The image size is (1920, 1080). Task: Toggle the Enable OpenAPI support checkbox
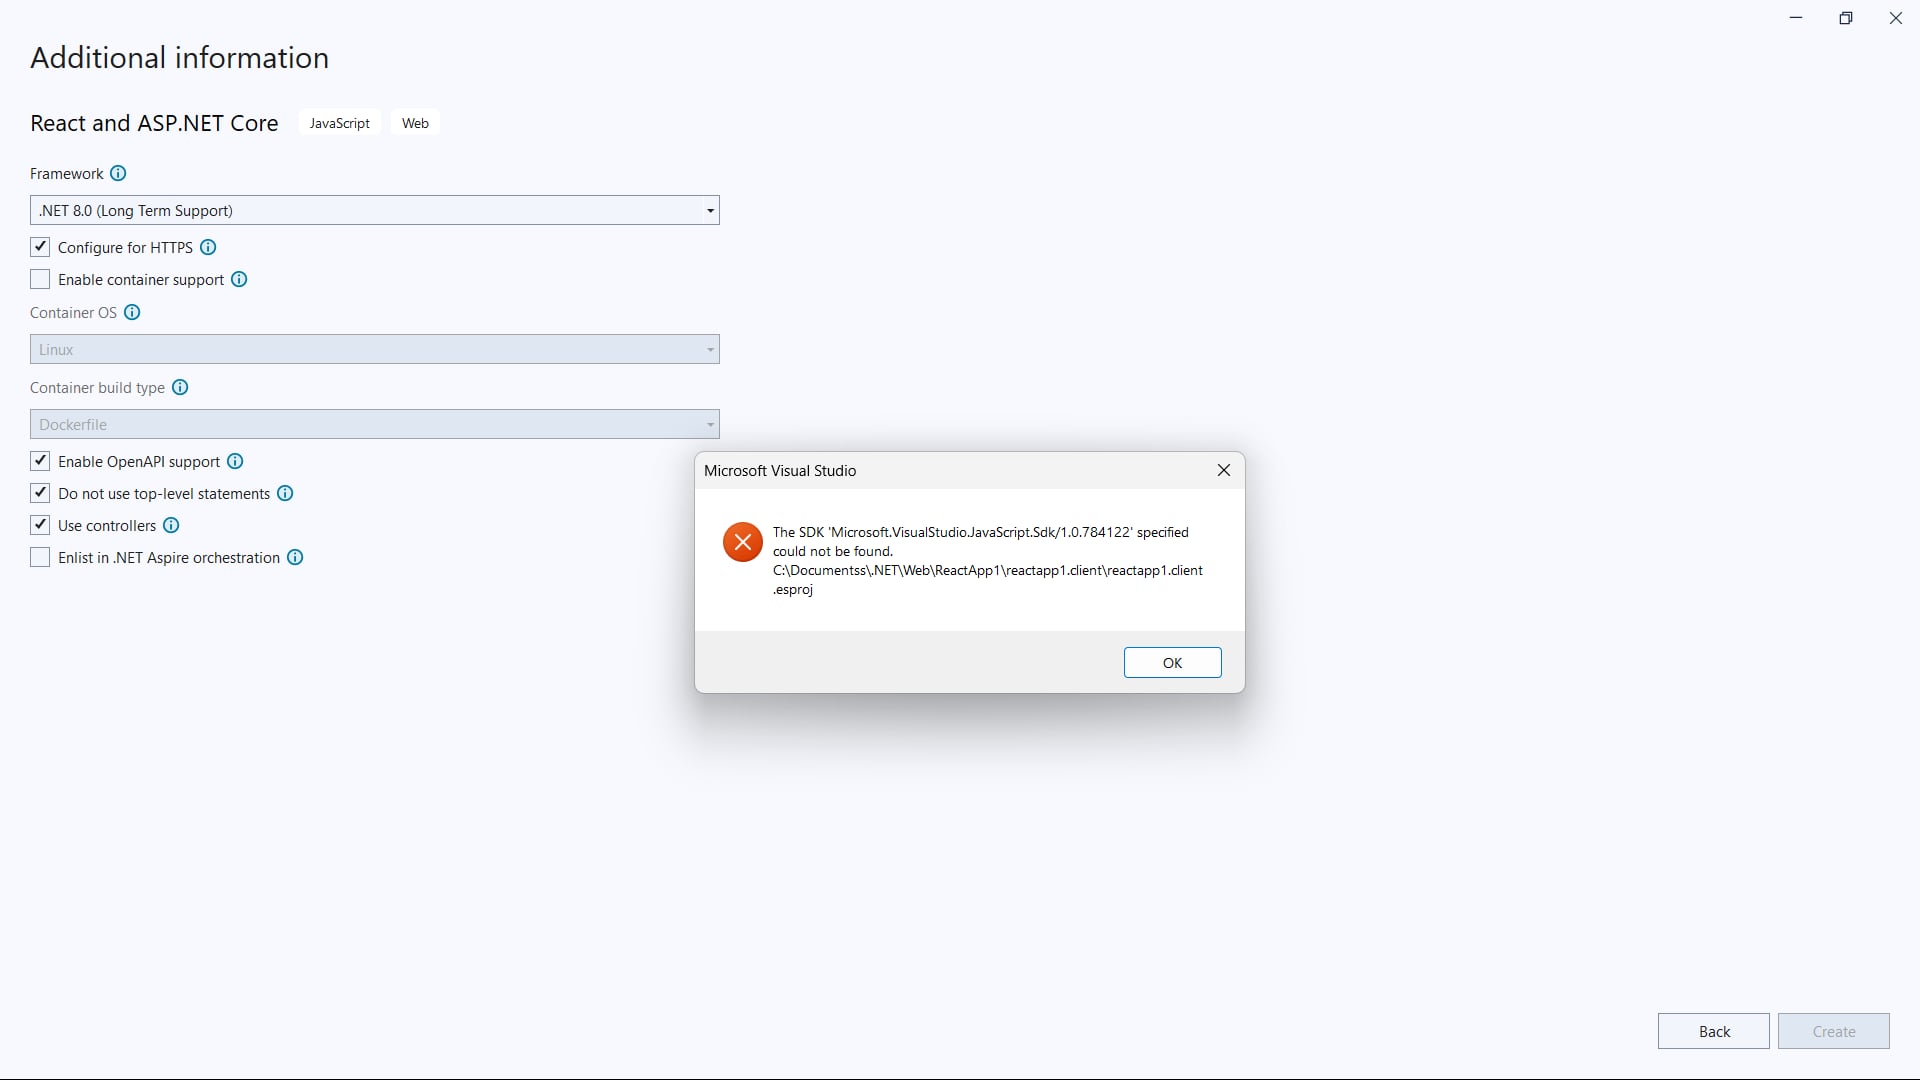coord(40,461)
